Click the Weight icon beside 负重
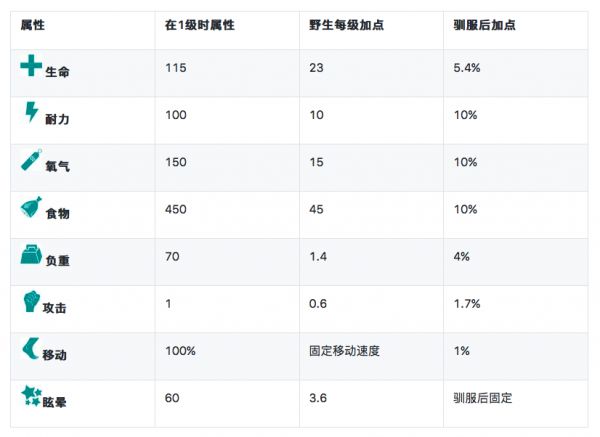The image size is (600, 437). (31, 255)
